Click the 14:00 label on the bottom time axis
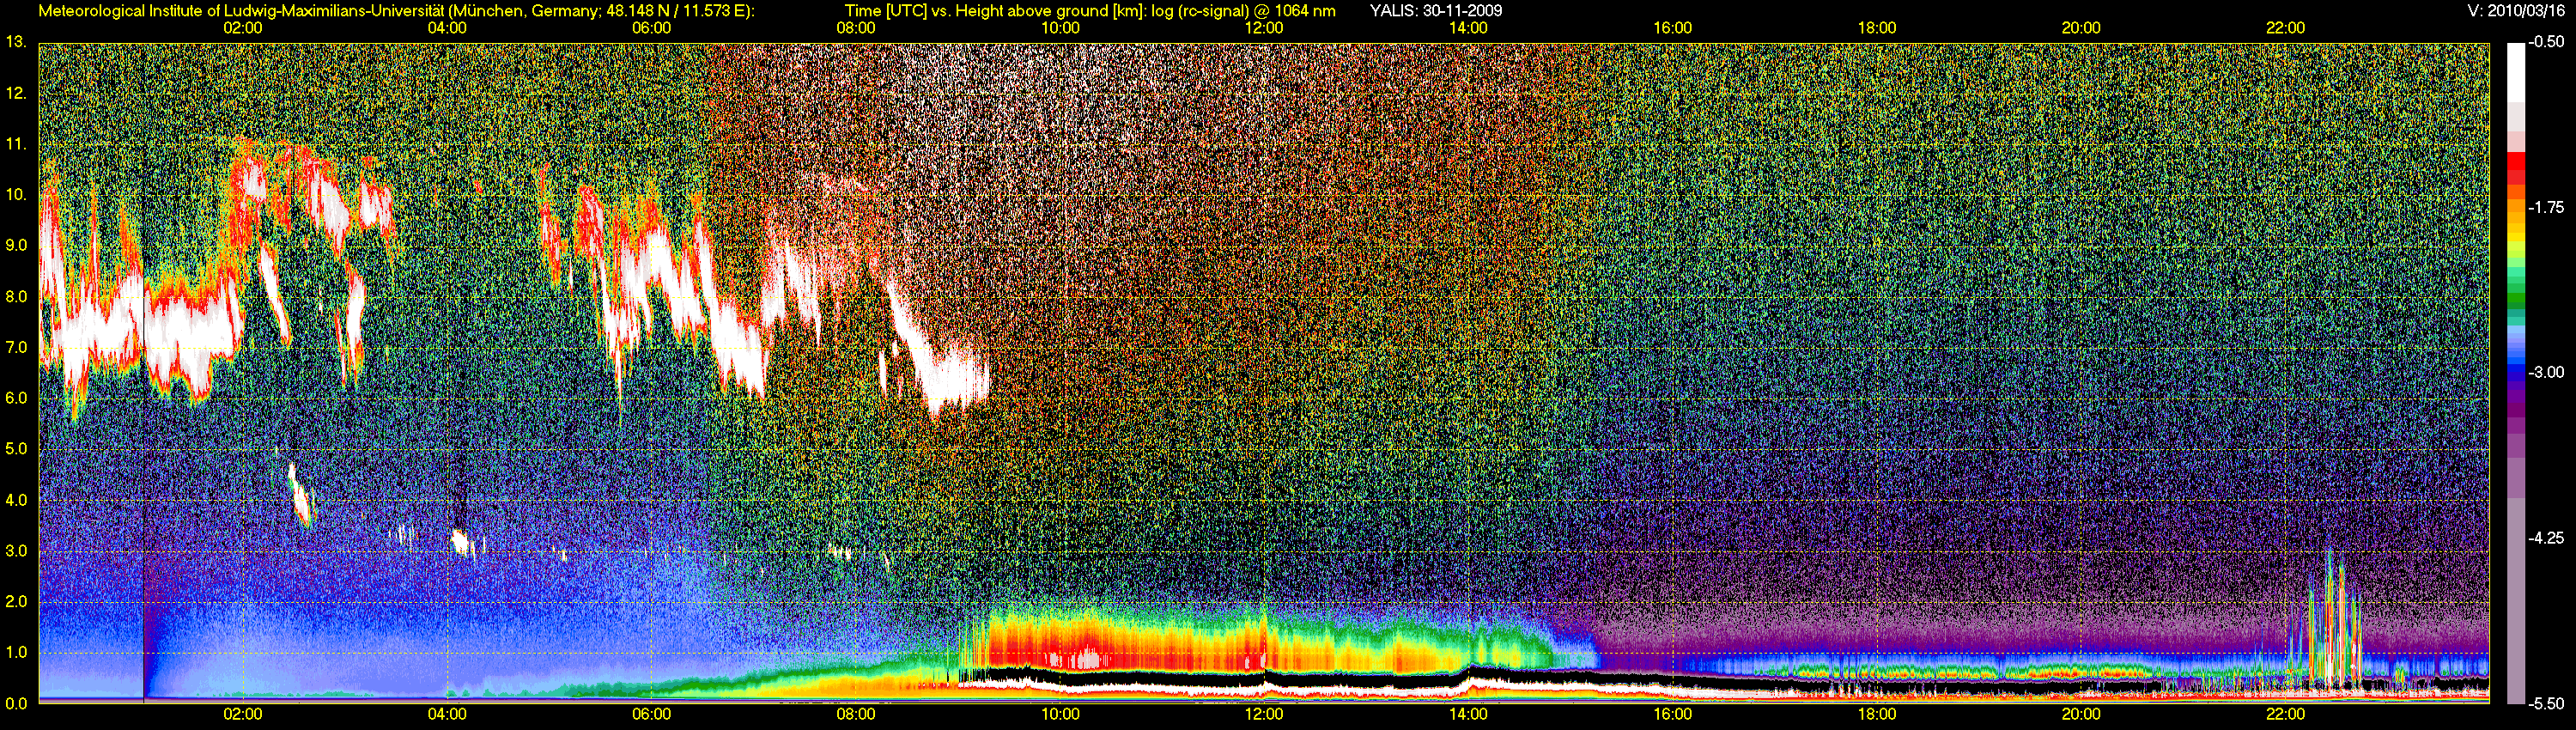The image size is (2576, 730). tap(1468, 714)
